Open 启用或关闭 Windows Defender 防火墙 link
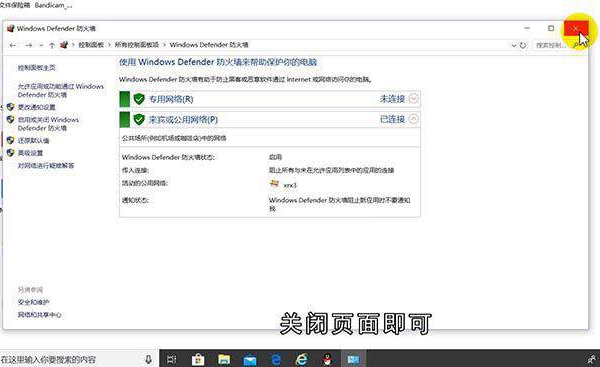Viewport: 600px width, 367px height. click(x=48, y=124)
